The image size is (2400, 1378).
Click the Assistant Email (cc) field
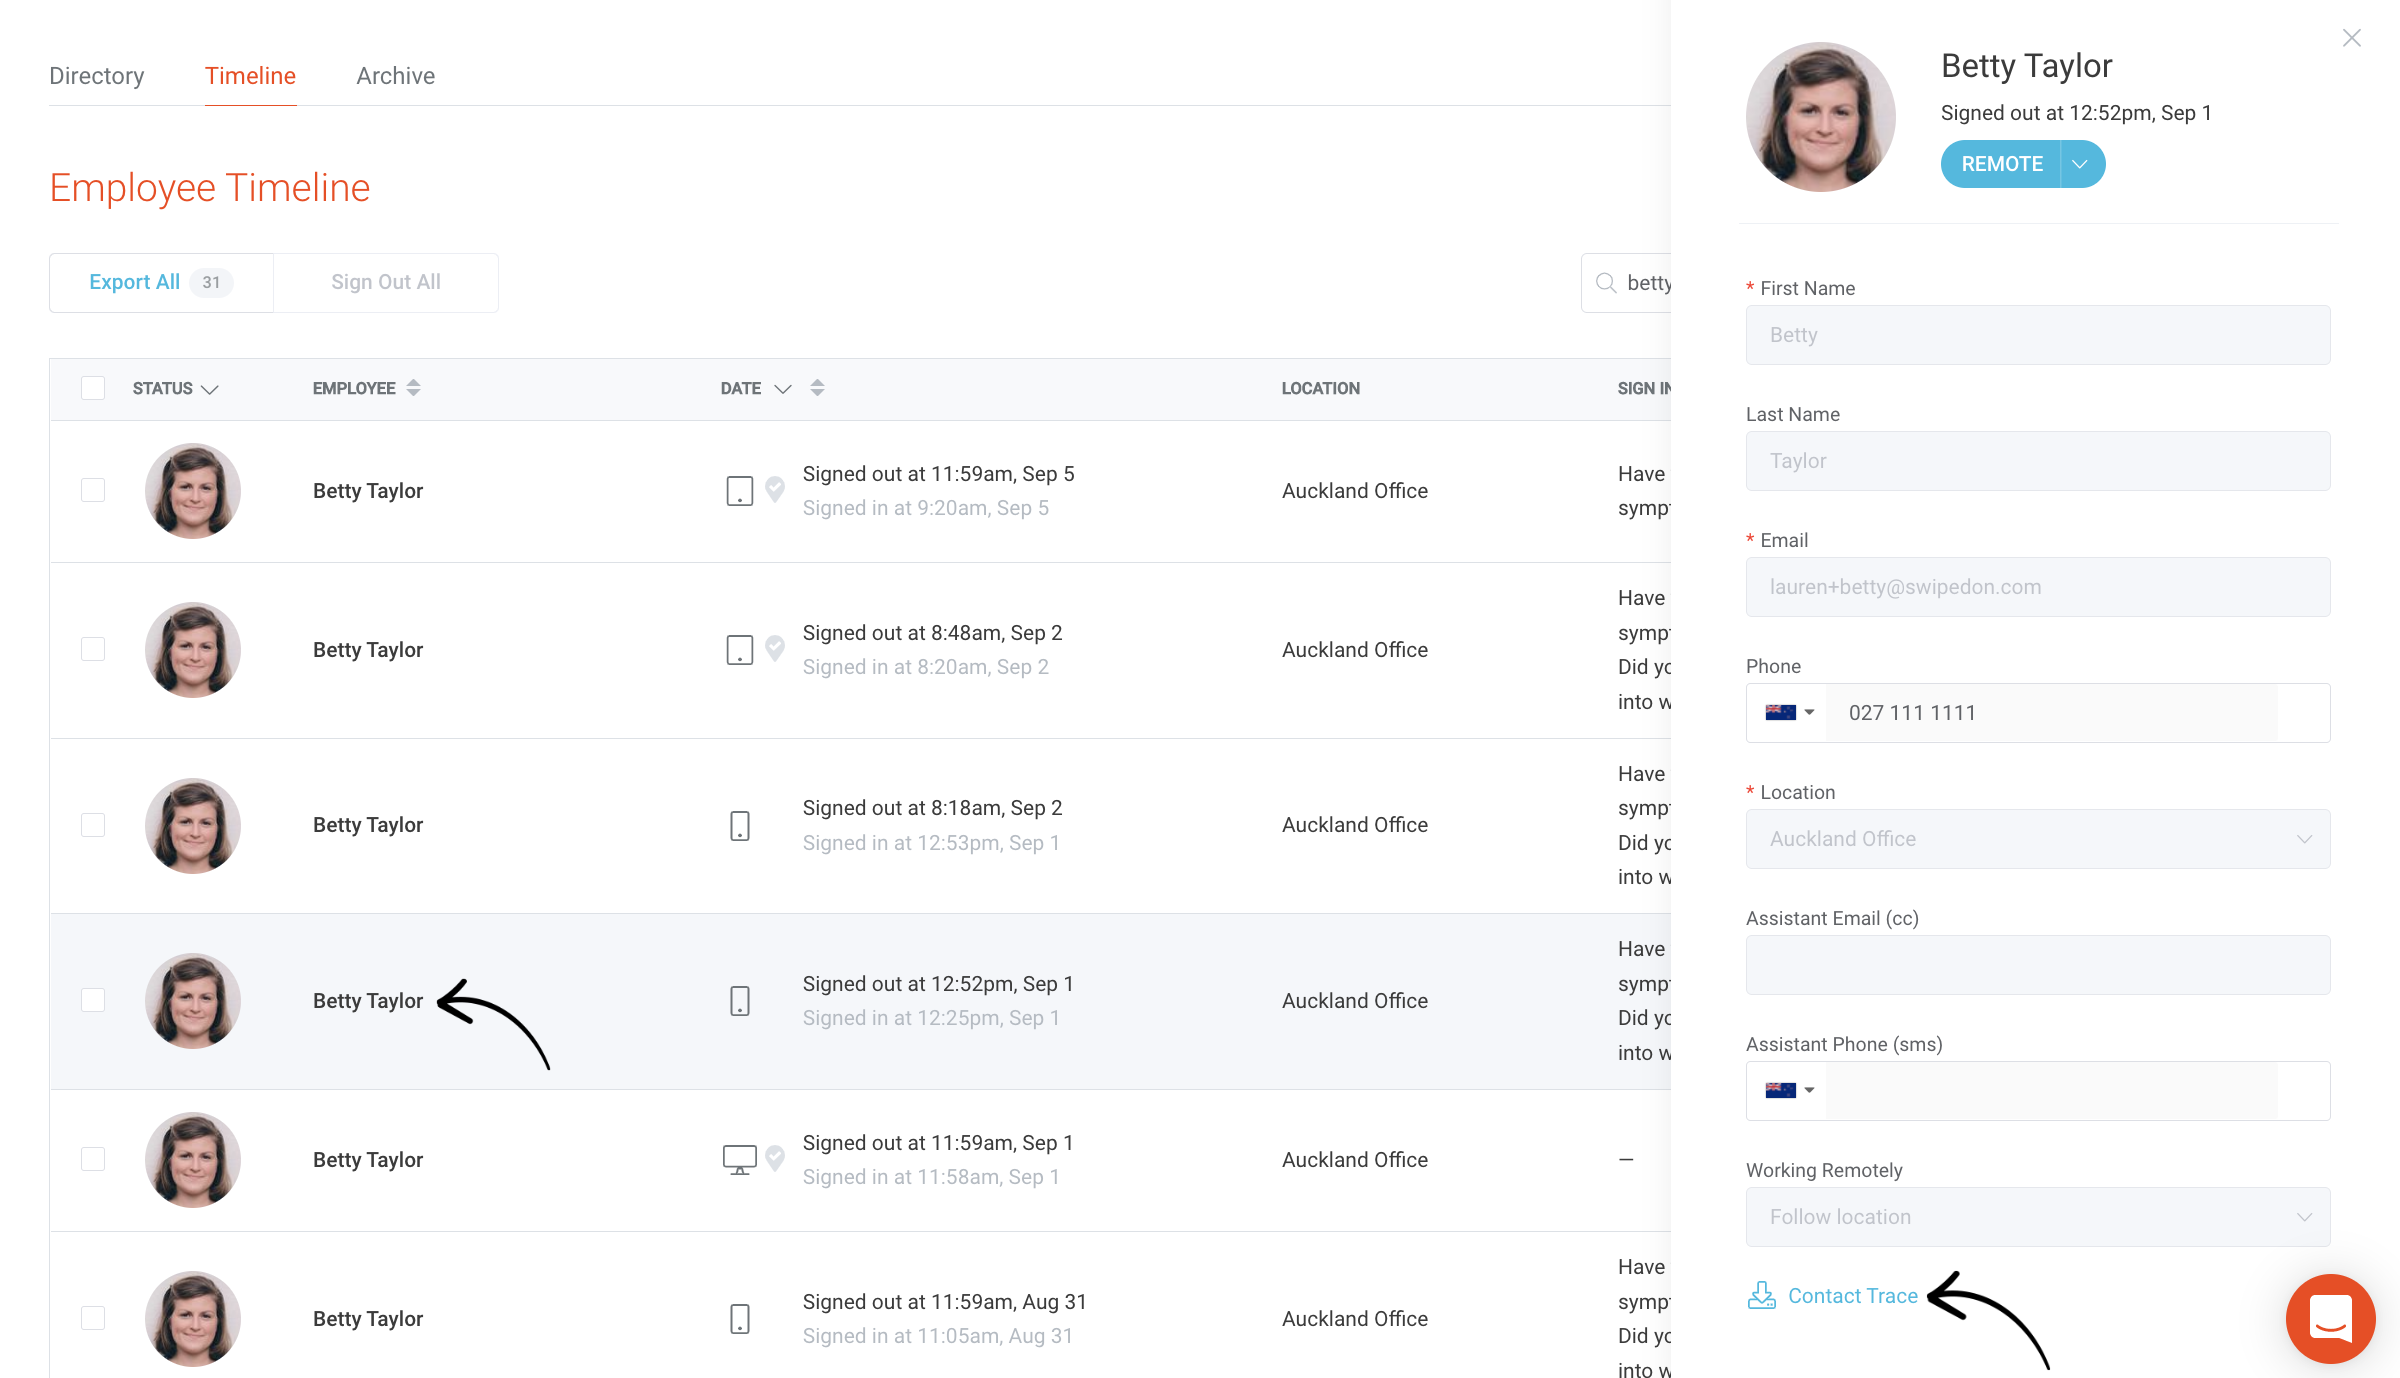tap(2038, 965)
